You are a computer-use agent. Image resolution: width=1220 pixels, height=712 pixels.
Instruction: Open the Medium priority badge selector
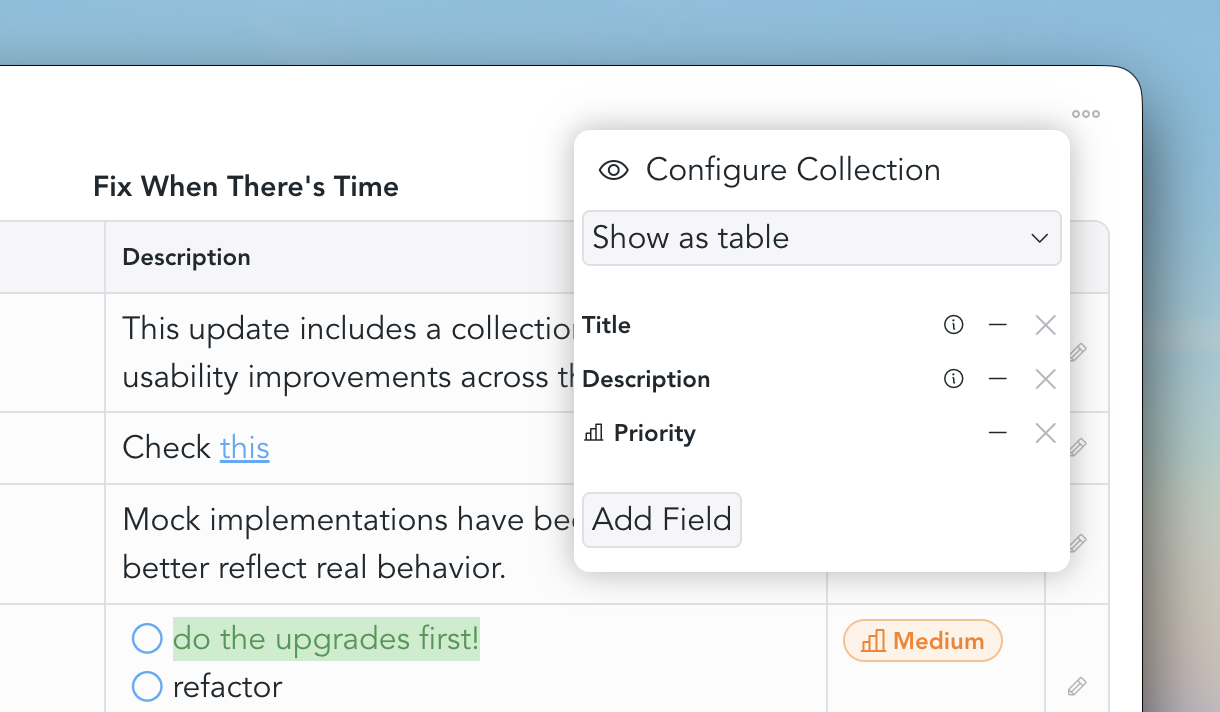[x=922, y=641]
